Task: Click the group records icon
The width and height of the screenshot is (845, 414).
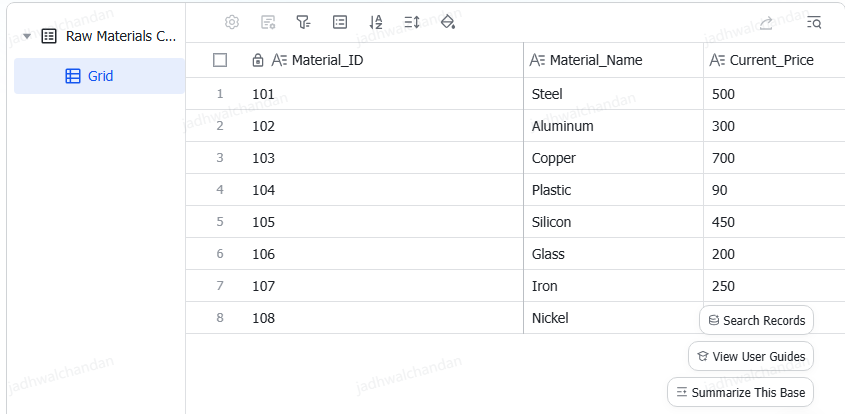Action: pyautogui.click(x=340, y=22)
